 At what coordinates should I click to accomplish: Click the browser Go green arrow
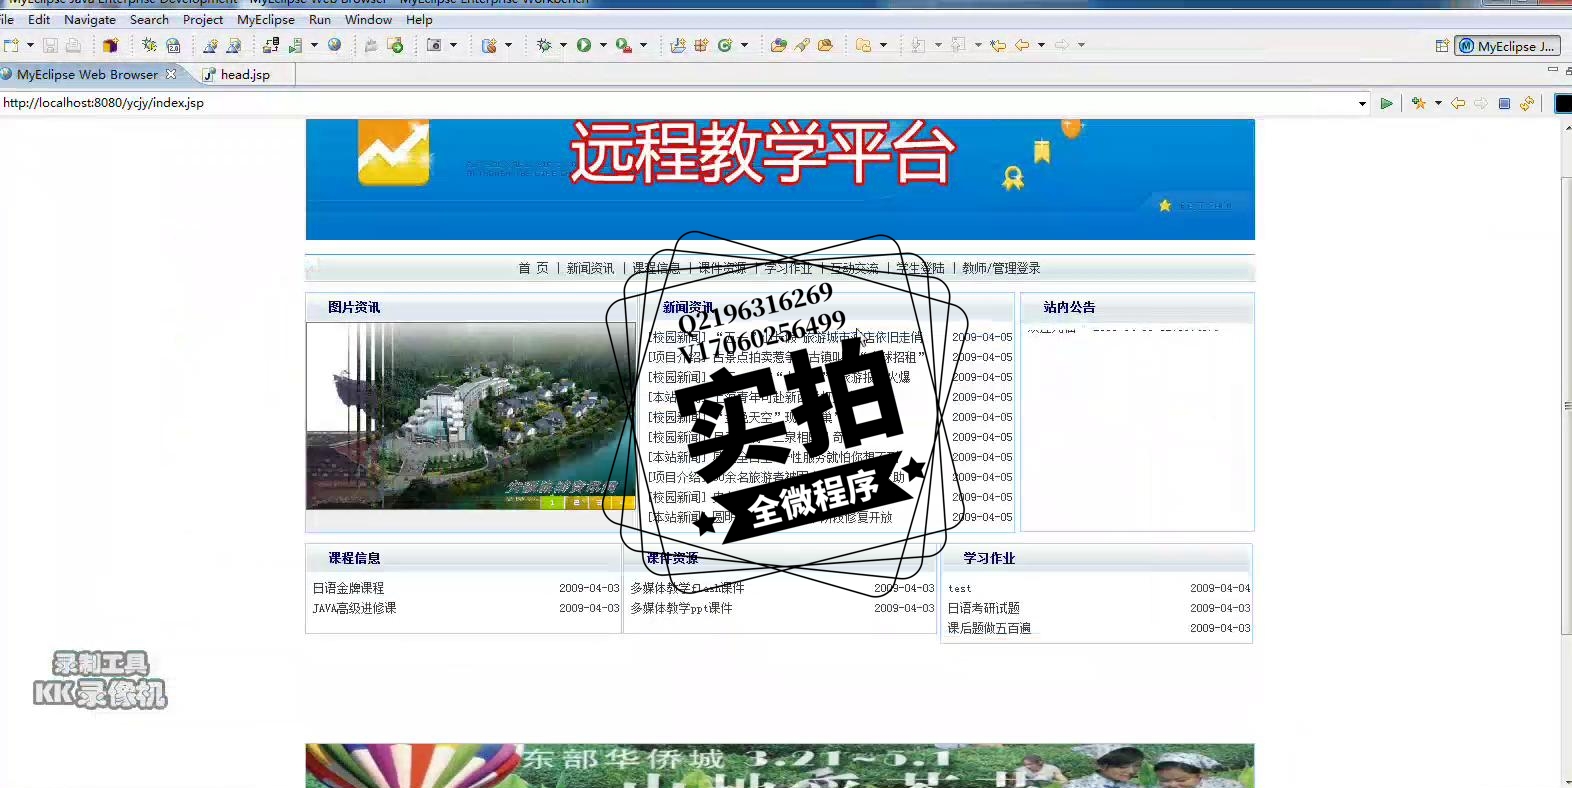(x=1386, y=103)
